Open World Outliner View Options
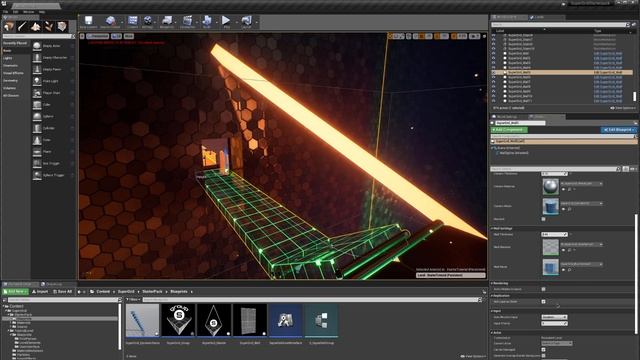640x360 pixels. (x=623, y=108)
